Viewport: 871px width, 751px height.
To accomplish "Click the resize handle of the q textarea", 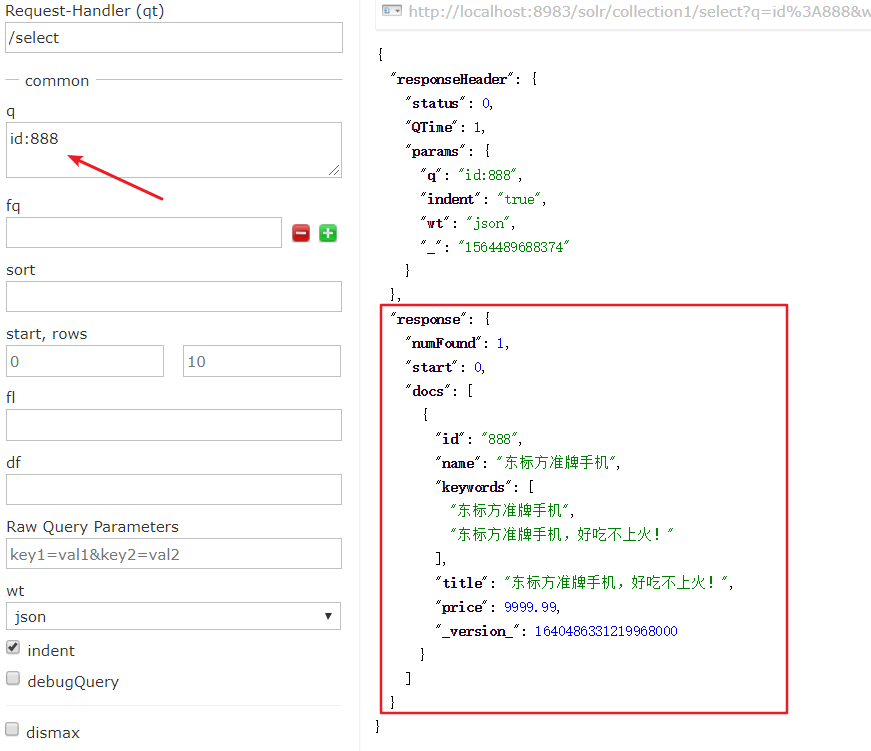I will [x=334, y=170].
